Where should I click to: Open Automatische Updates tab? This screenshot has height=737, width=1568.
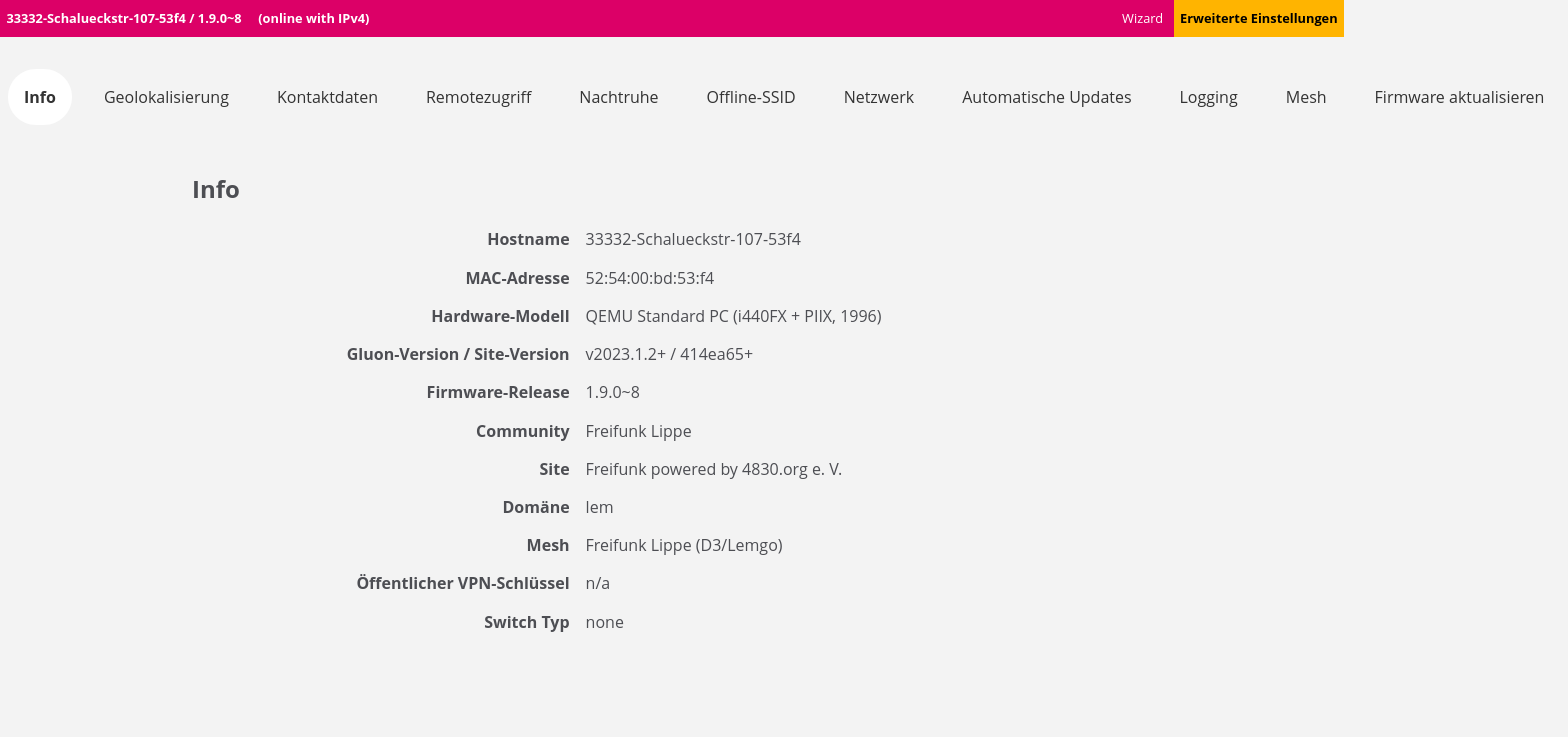[1047, 97]
